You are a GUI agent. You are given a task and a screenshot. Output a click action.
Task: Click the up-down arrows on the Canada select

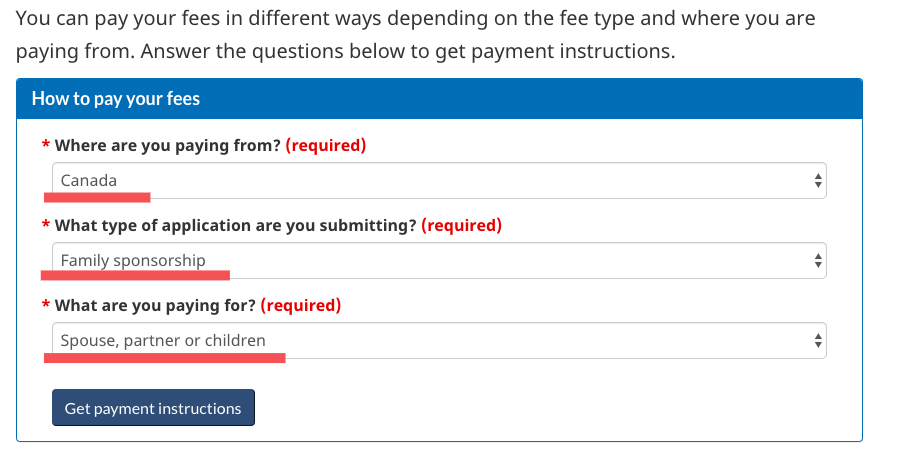point(818,181)
